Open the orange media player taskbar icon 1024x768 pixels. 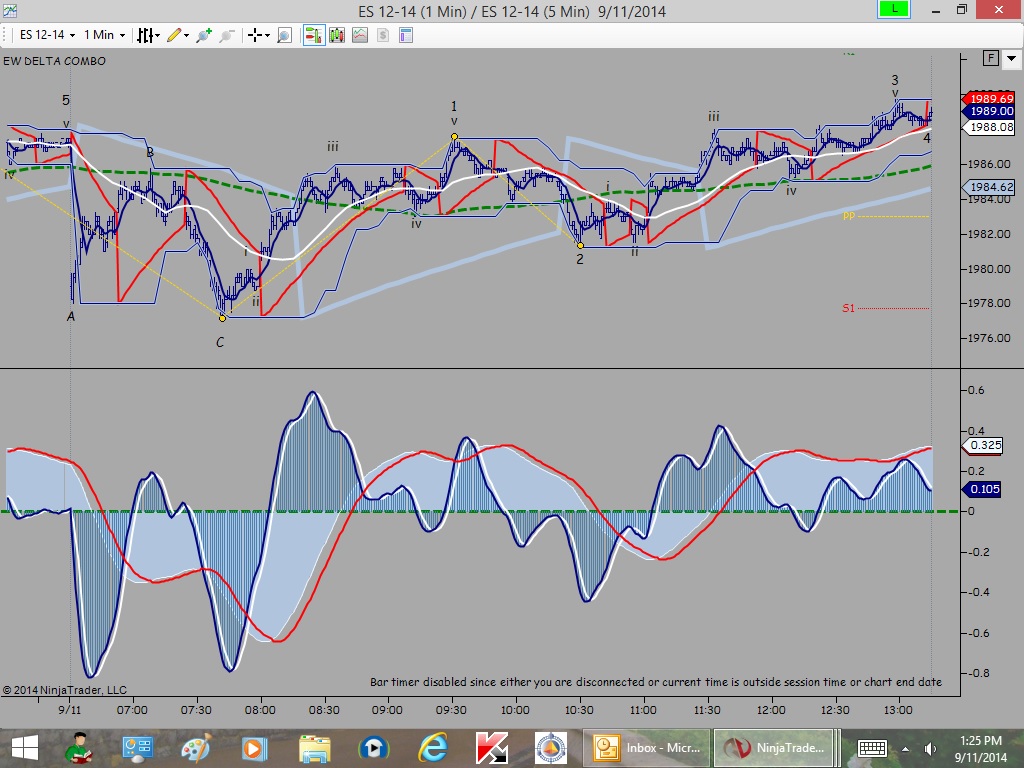pos(253,748)
